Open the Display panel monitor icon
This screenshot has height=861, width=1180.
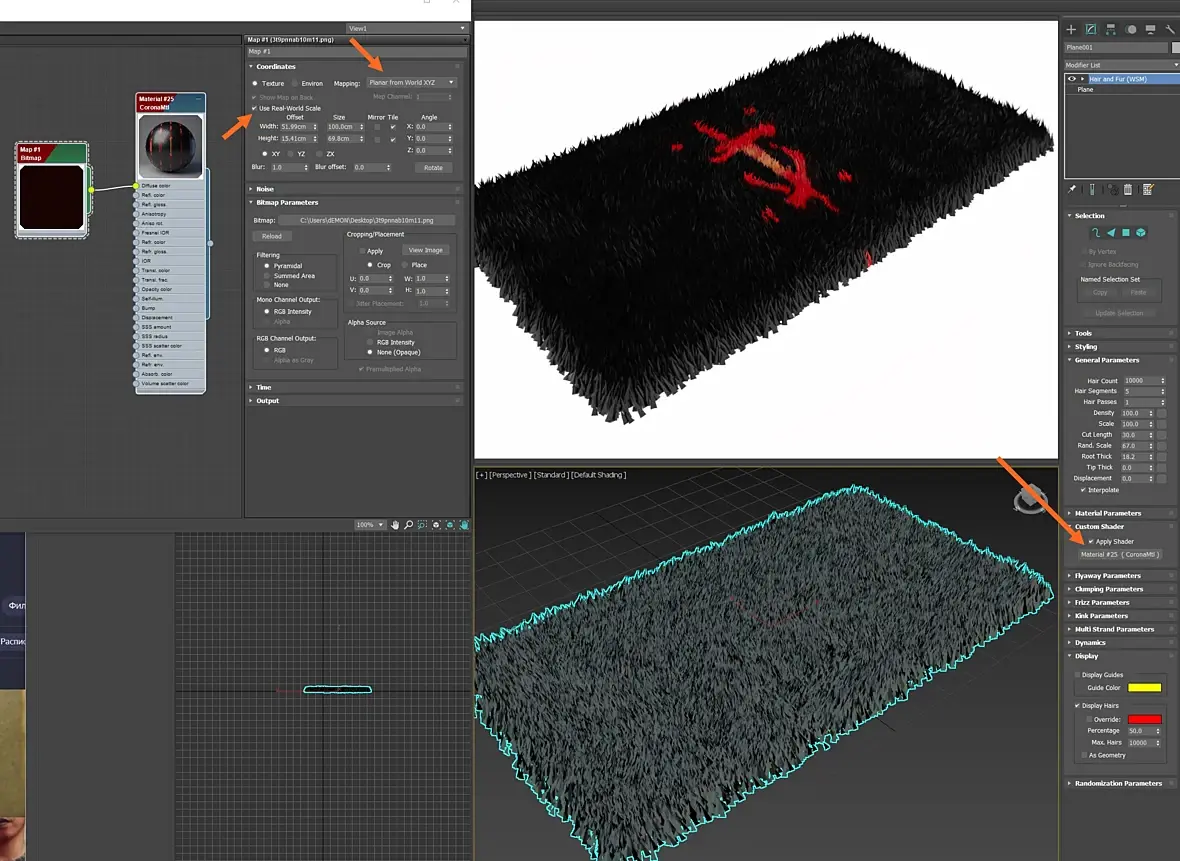point(1151,29)
